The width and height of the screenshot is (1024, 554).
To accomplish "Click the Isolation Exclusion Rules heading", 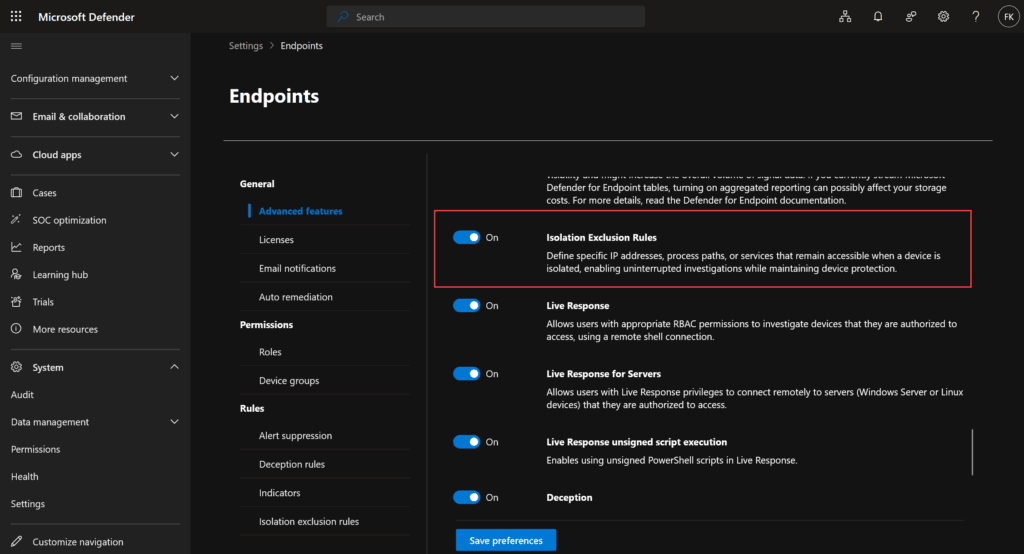I will pos(601,238).
